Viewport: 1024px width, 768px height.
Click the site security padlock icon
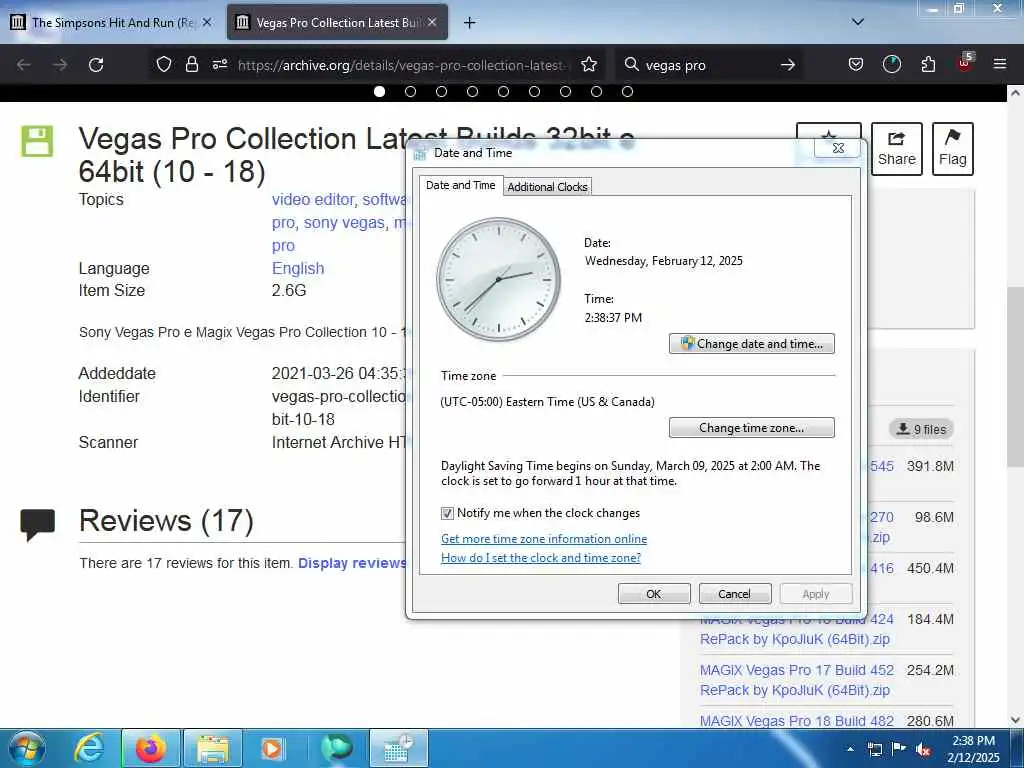pyautogui.click(x=191, y=64)
